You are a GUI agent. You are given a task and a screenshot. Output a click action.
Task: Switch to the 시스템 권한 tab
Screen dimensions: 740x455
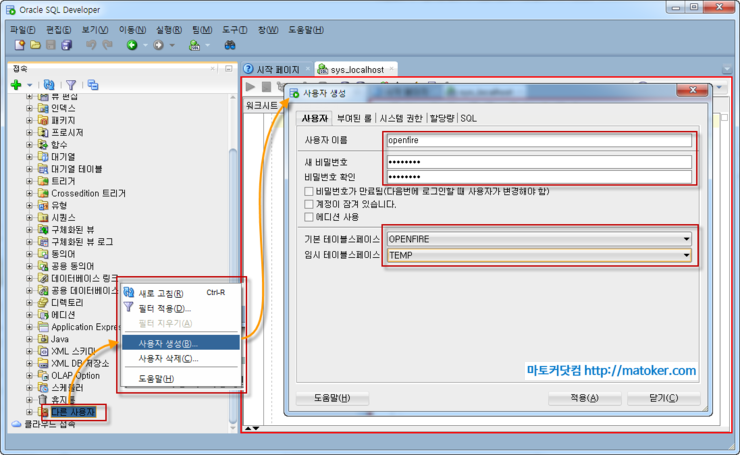(401, 118)
